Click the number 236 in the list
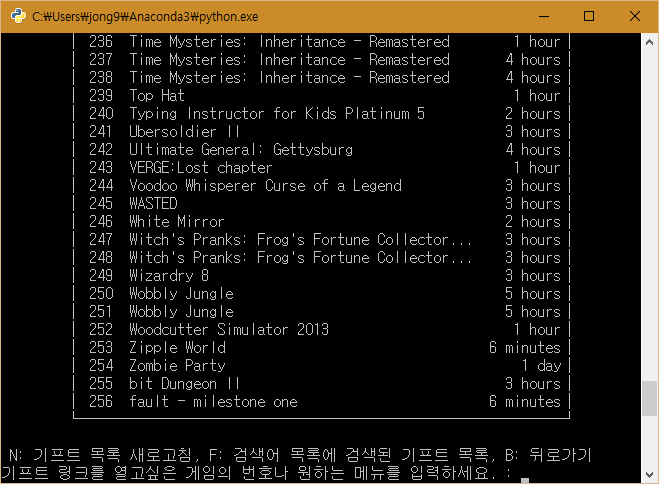The image size is (659, 484). pos(101,42)
